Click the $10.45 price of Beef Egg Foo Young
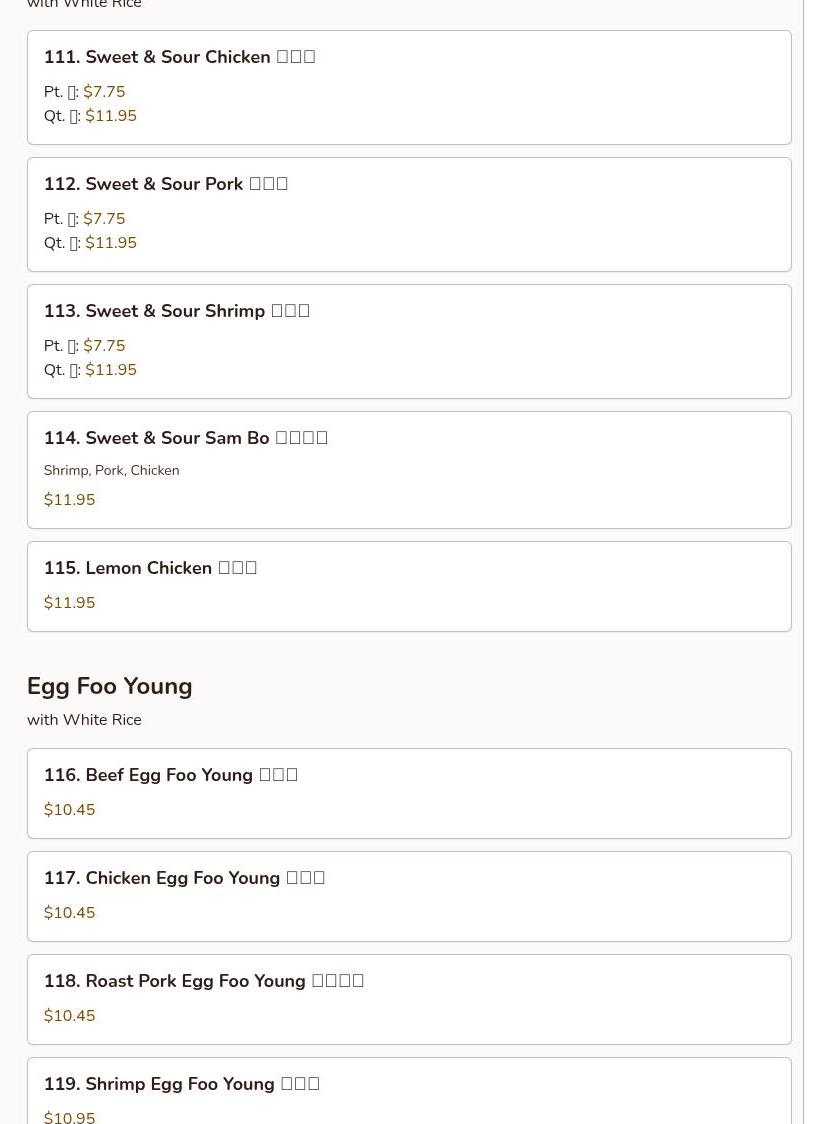 70,810
